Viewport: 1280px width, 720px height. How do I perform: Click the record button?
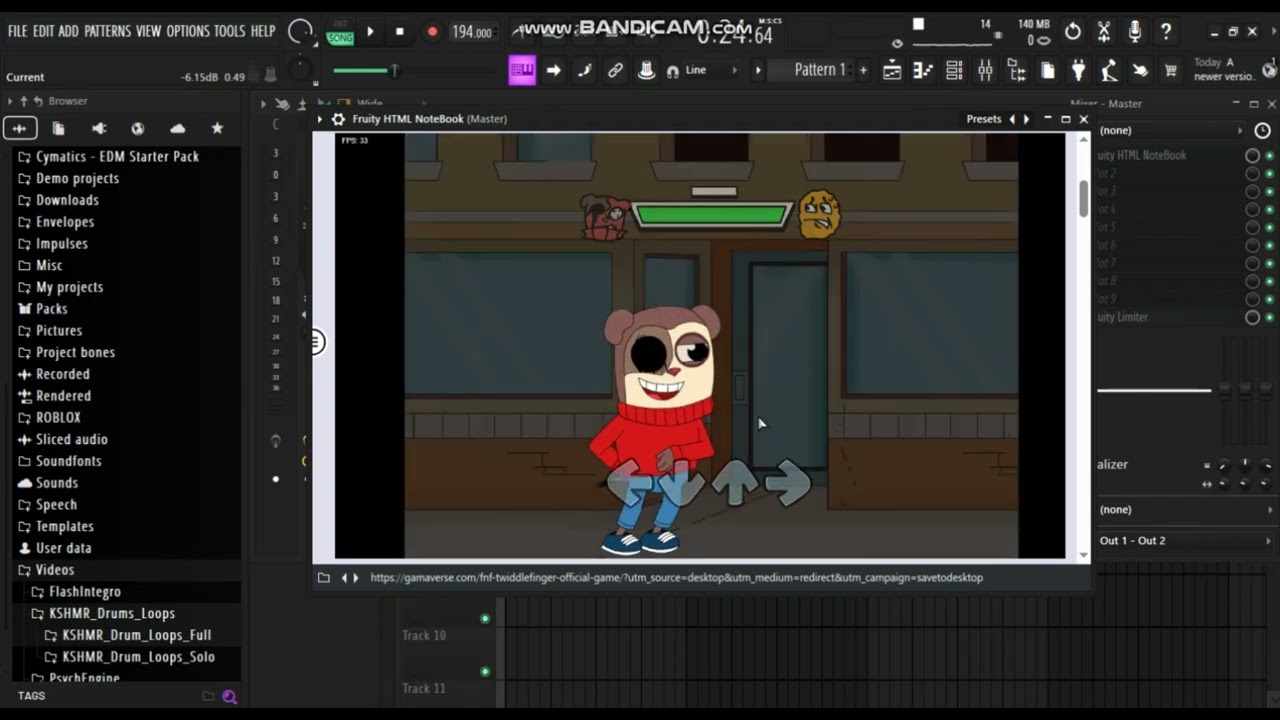click(x=432, y=32)
